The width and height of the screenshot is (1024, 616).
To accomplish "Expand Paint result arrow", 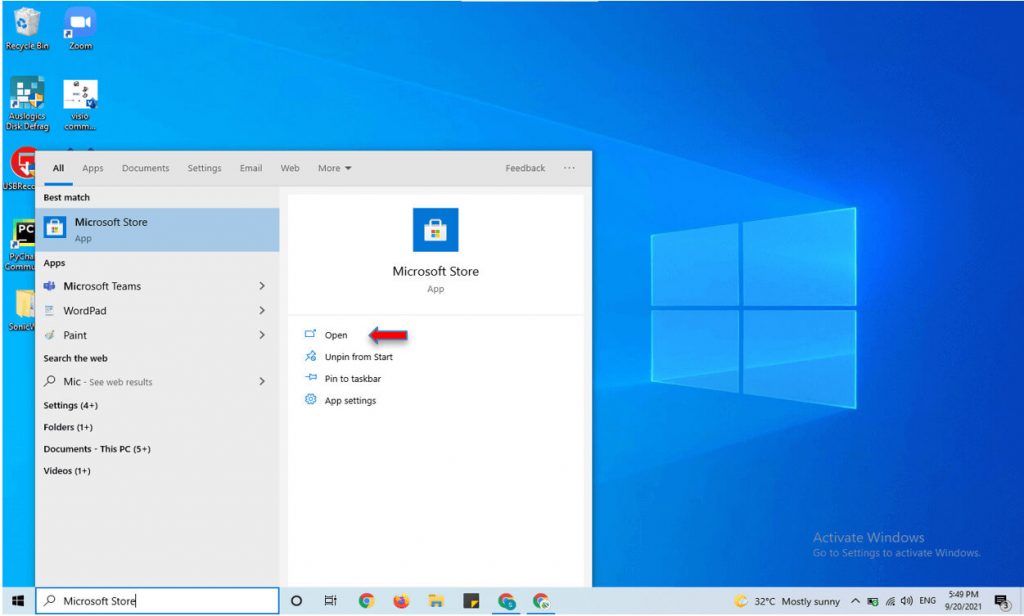I will 262,335.
